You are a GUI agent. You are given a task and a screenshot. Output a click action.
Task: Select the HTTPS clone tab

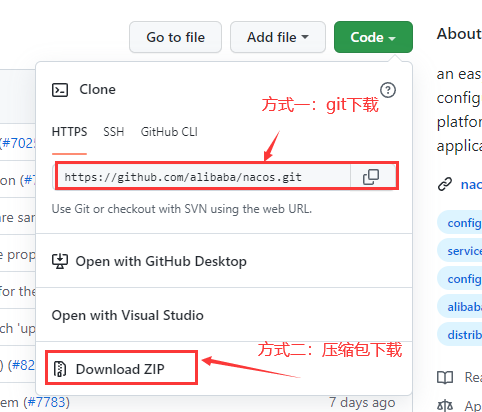tap(69, 132)
